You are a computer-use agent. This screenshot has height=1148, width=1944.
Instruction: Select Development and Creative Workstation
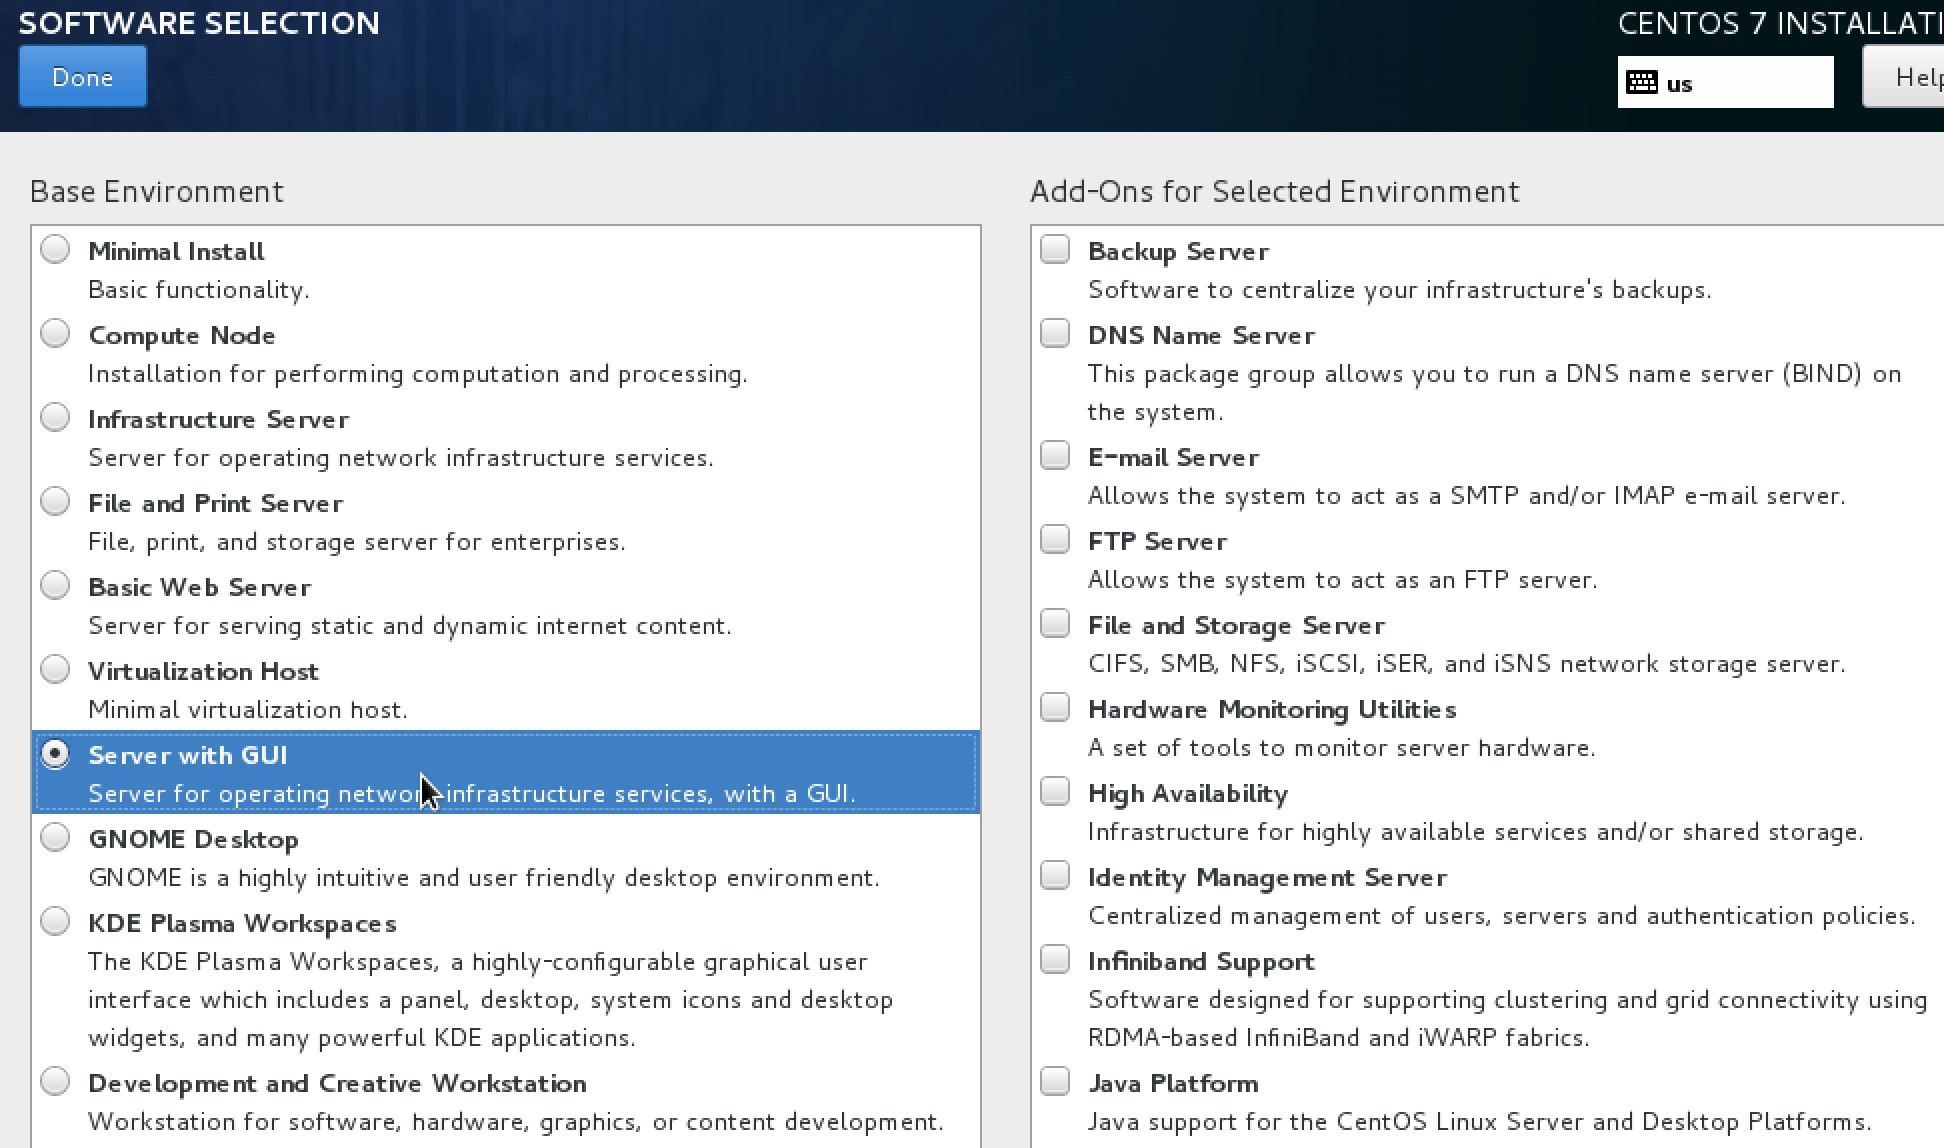(55, 1081)
